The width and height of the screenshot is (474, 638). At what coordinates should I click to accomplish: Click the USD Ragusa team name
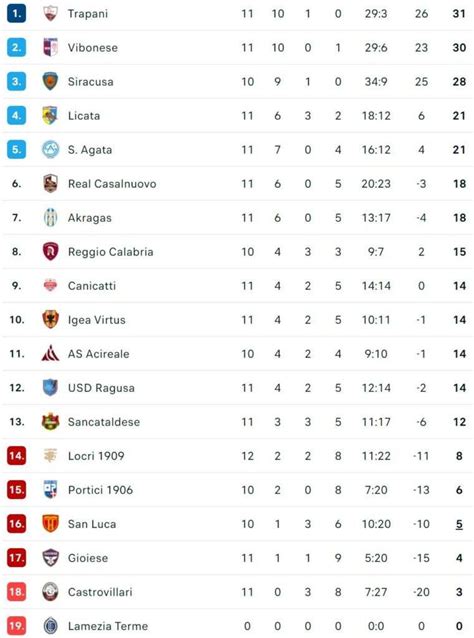(101, 388)
